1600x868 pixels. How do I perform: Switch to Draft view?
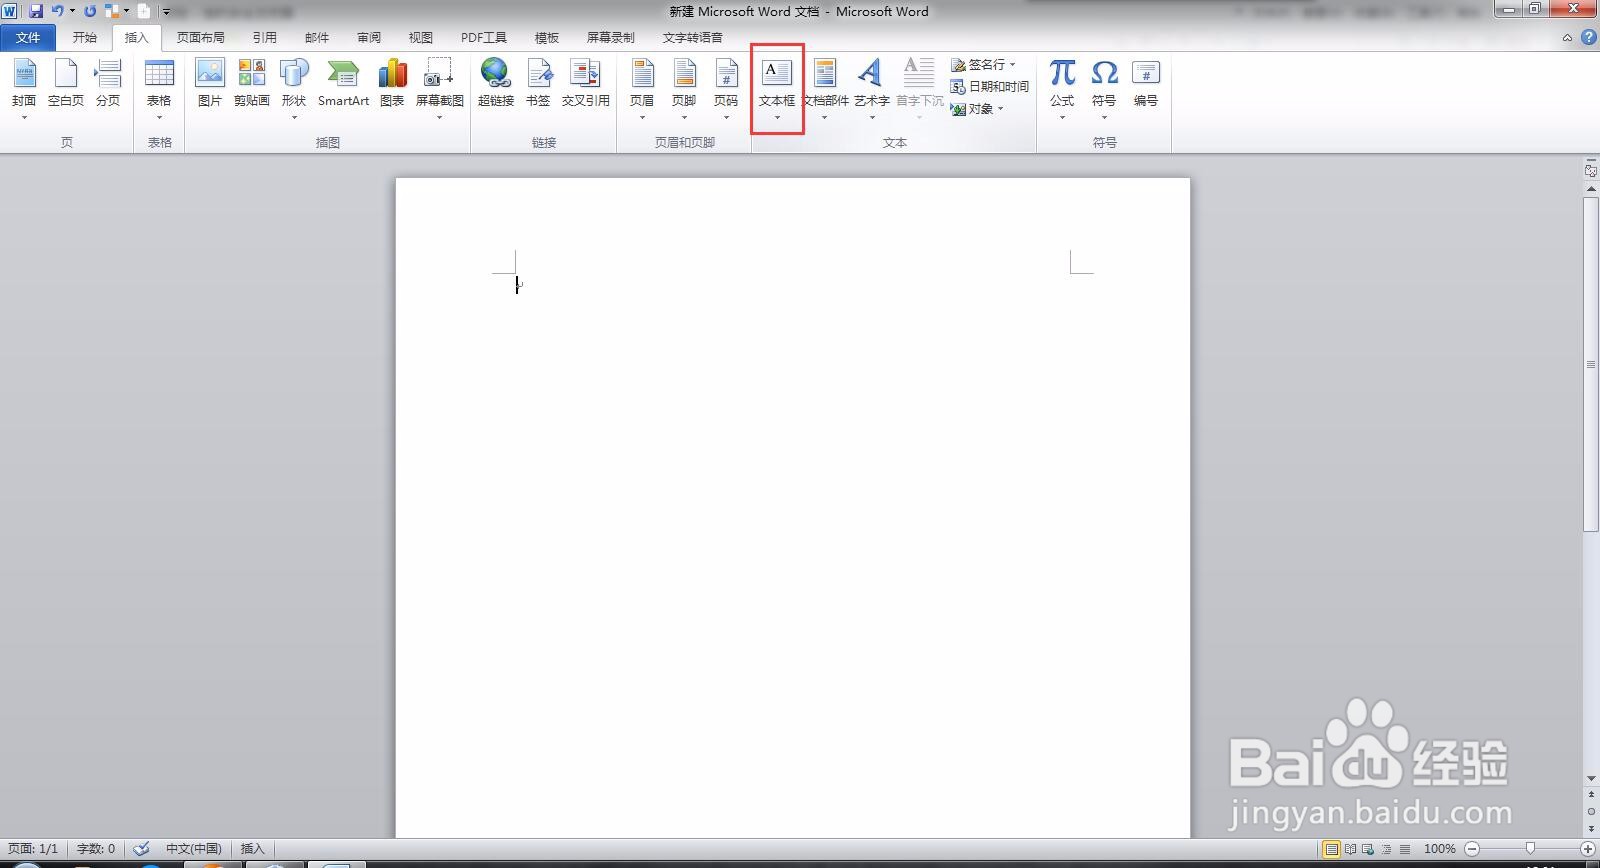pyautogui.click(x=1405, y=849)
